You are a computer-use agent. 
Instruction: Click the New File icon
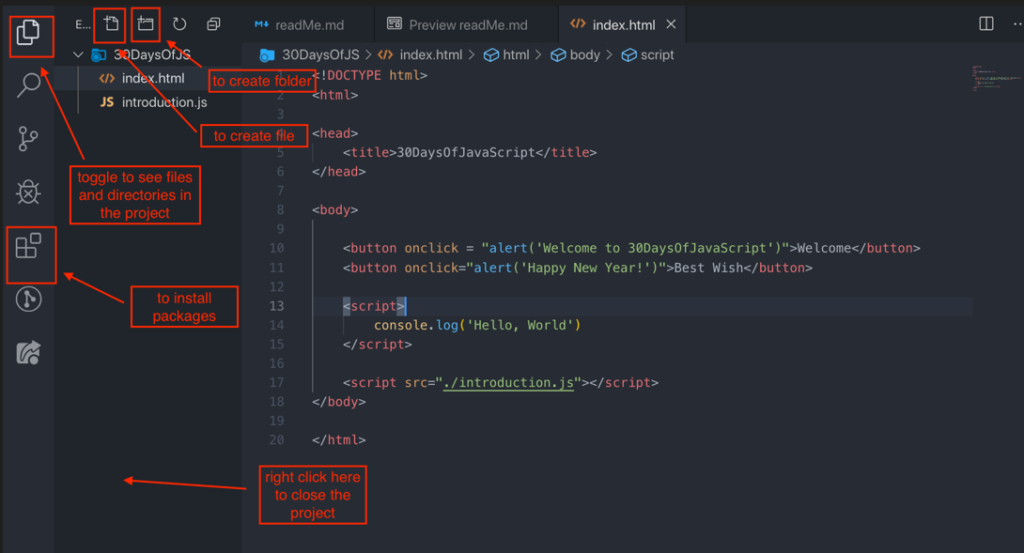point(111,24)
